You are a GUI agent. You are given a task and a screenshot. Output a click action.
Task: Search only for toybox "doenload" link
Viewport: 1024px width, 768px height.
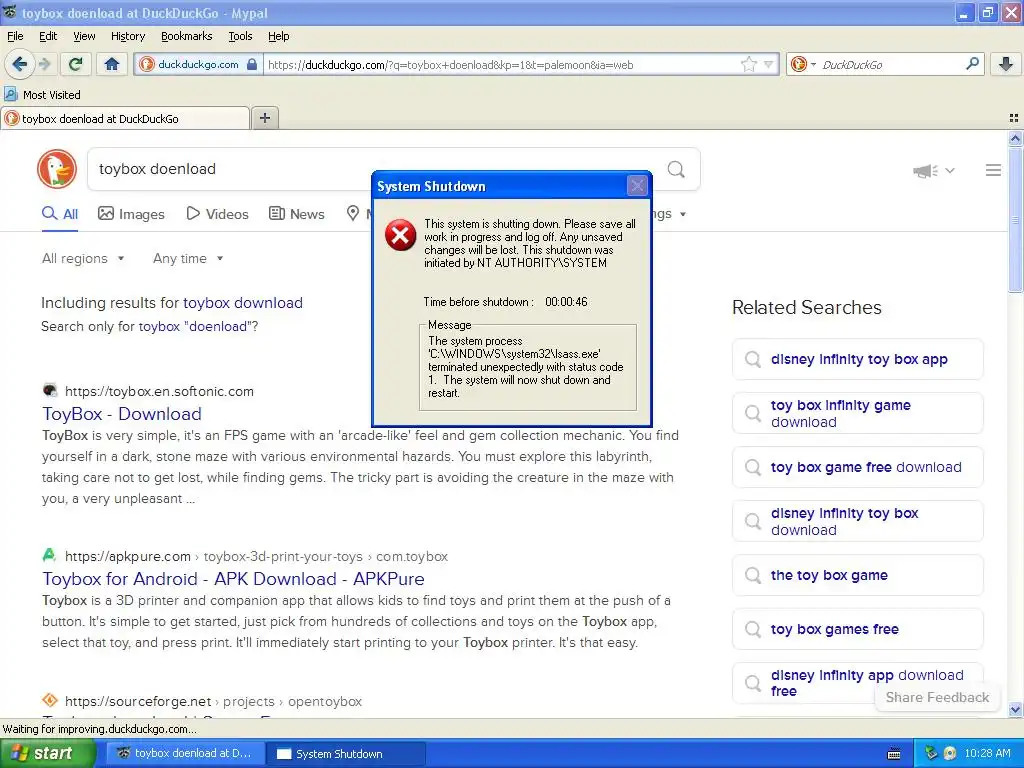point(193,327)
